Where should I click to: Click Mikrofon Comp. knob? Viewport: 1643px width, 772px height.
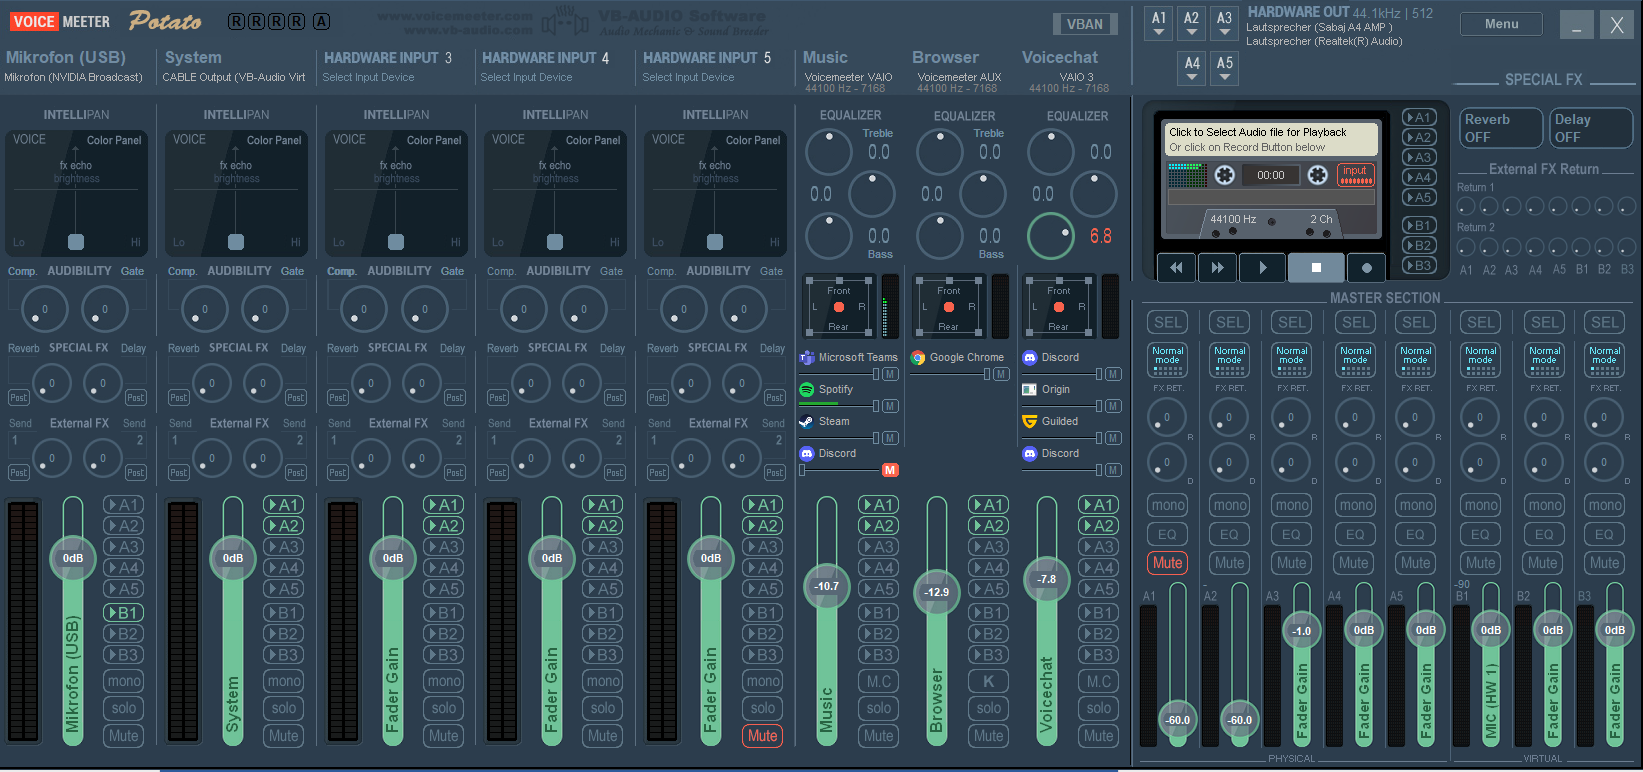coord(44,309)
